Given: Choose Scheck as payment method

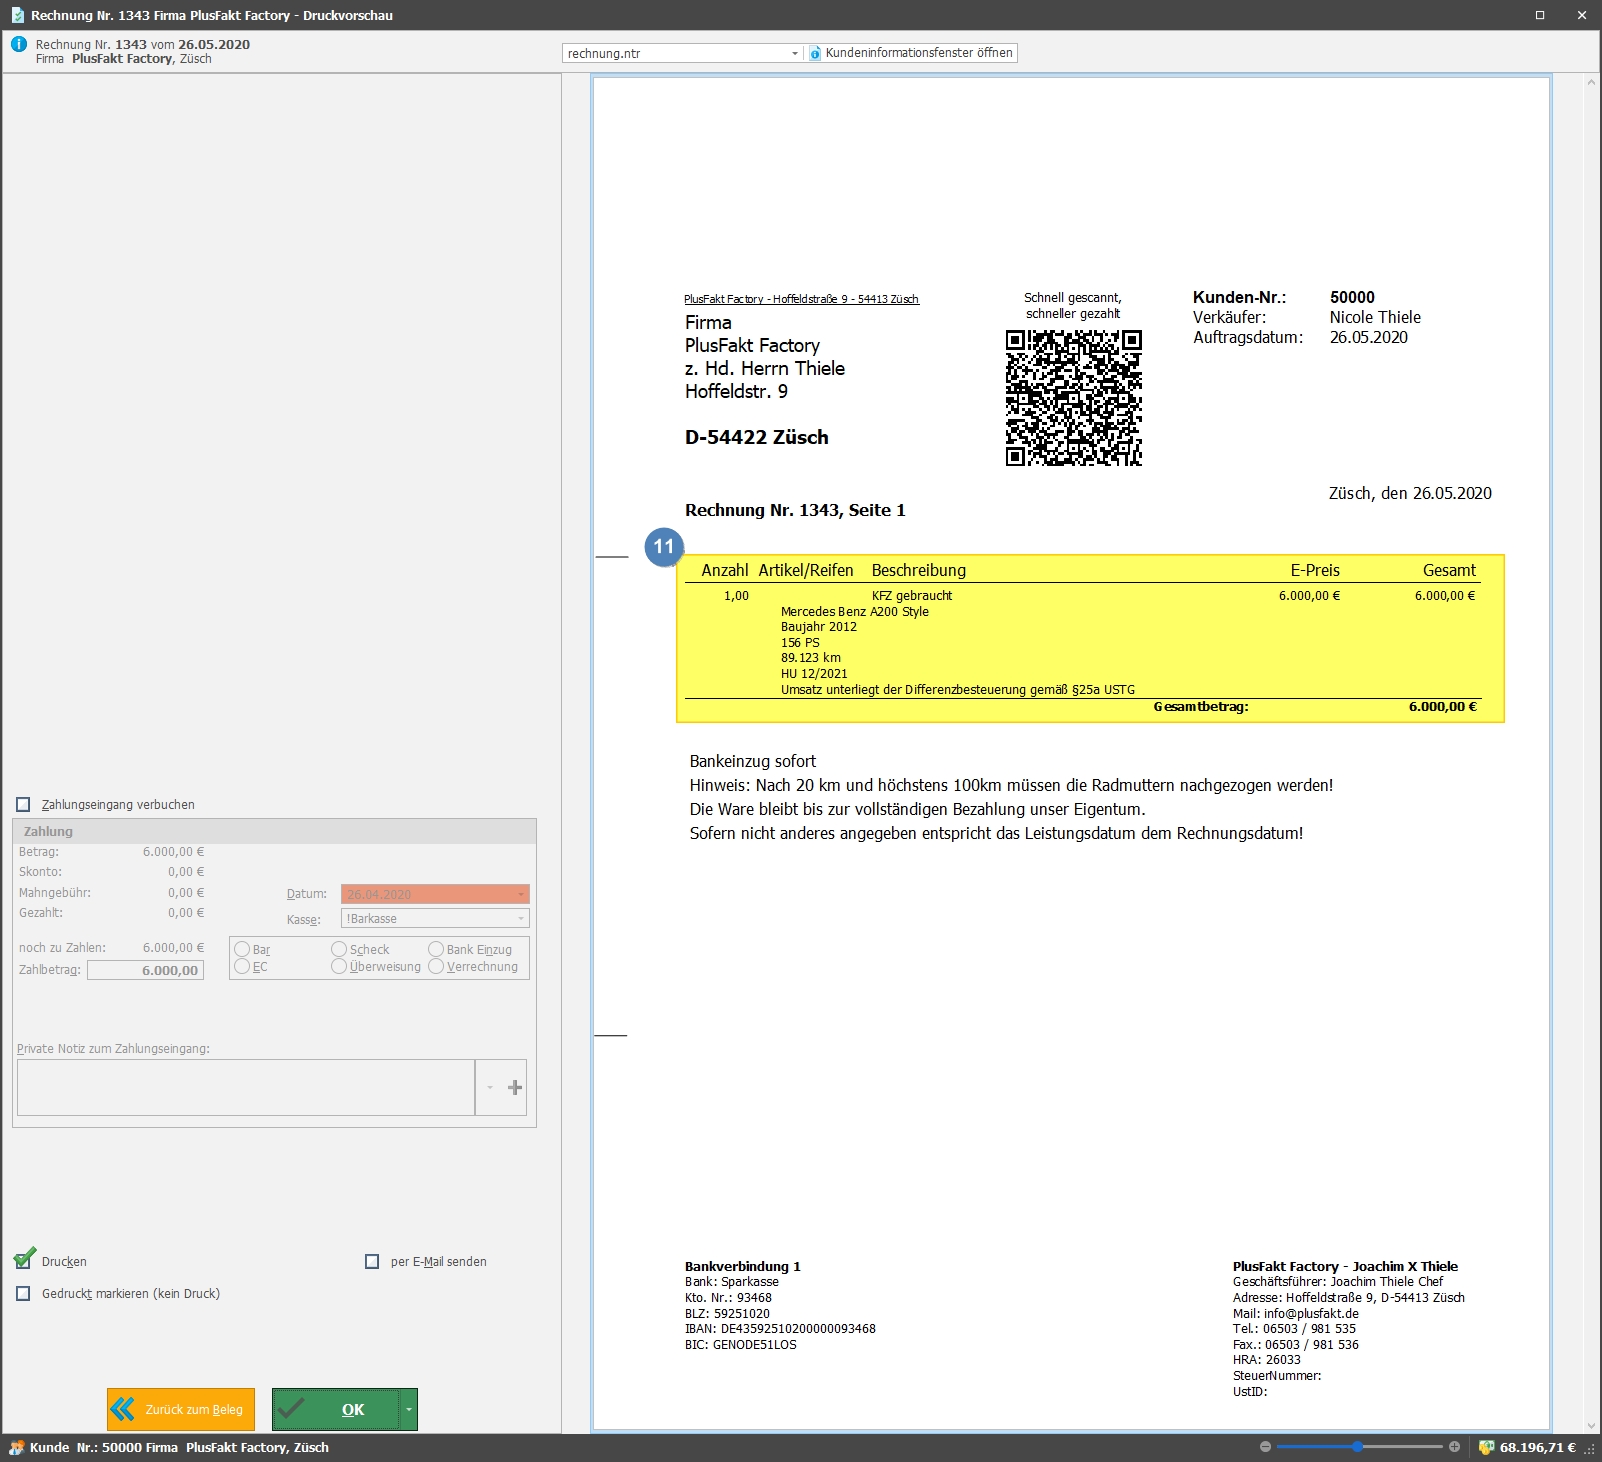Looking at the screenshot, I should coord(339,949).
